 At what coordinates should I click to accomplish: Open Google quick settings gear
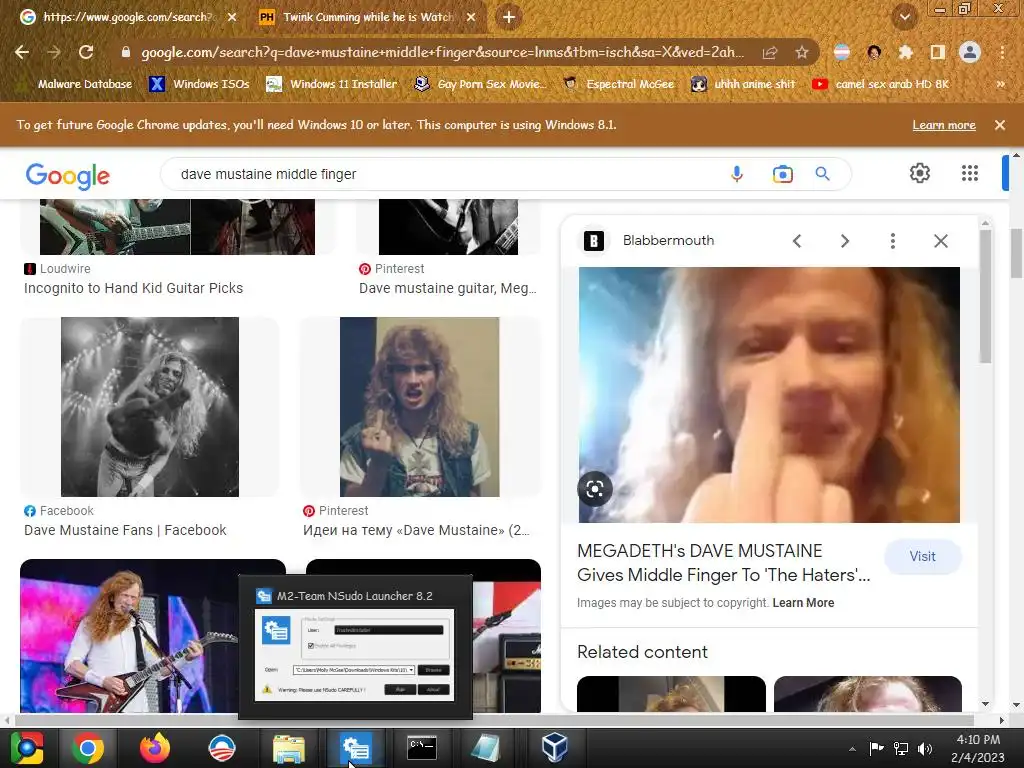(920, 173)
